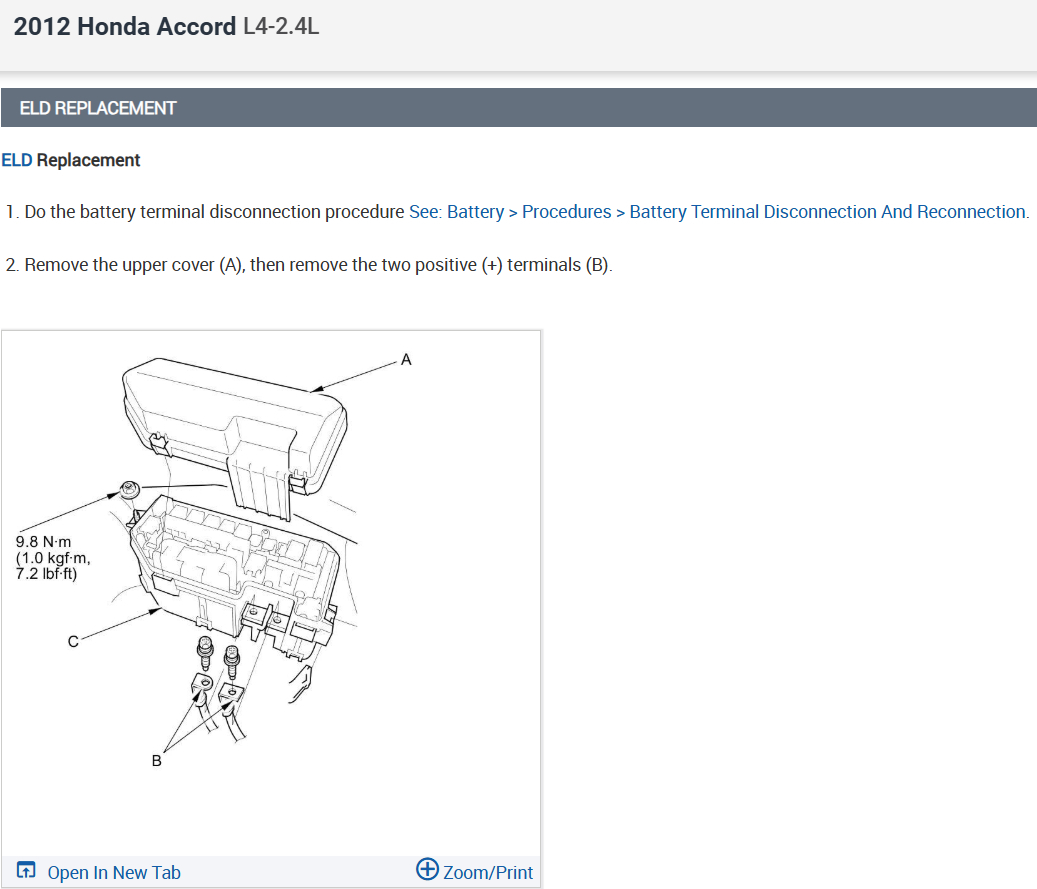The image size is (1037, 889).
Task: Click the ELD REPLACEMENT section header
Action: point(518,108)
